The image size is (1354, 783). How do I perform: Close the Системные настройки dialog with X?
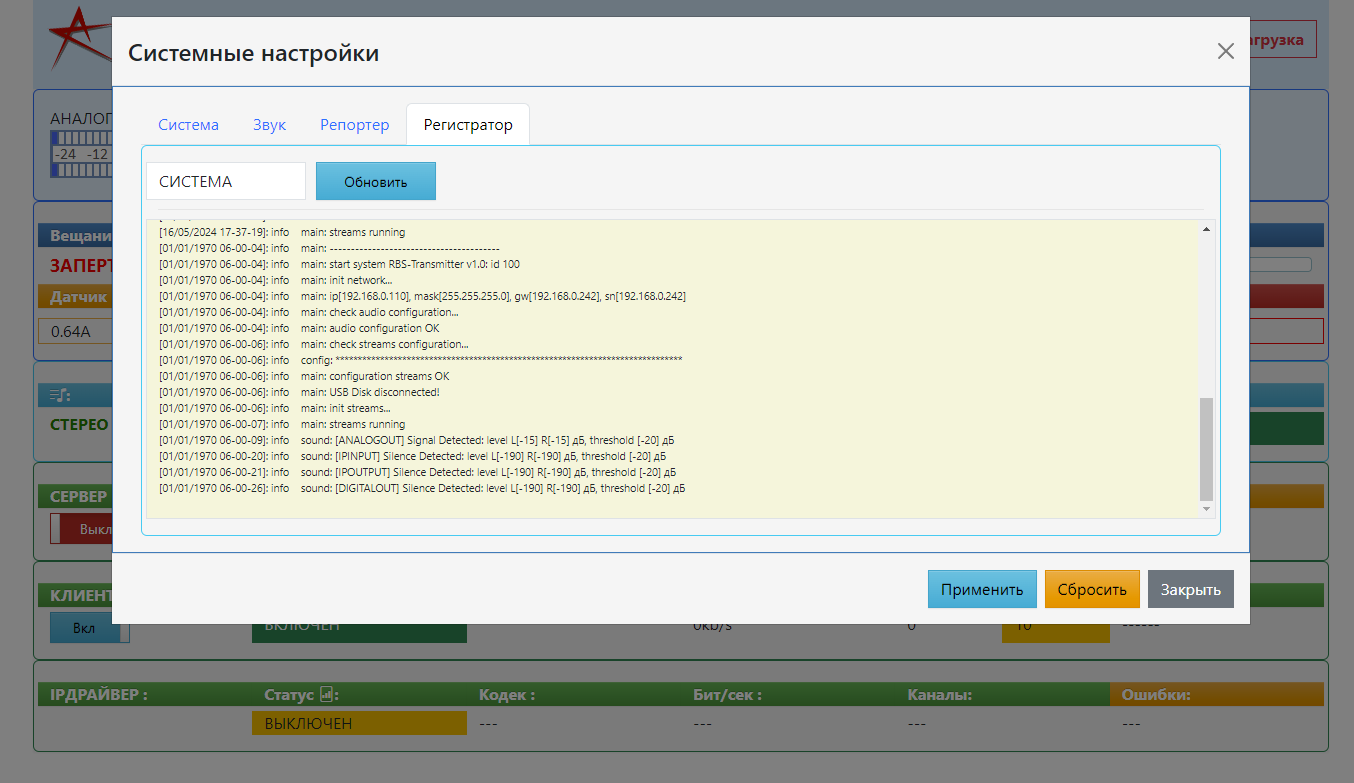[1225, 52]
